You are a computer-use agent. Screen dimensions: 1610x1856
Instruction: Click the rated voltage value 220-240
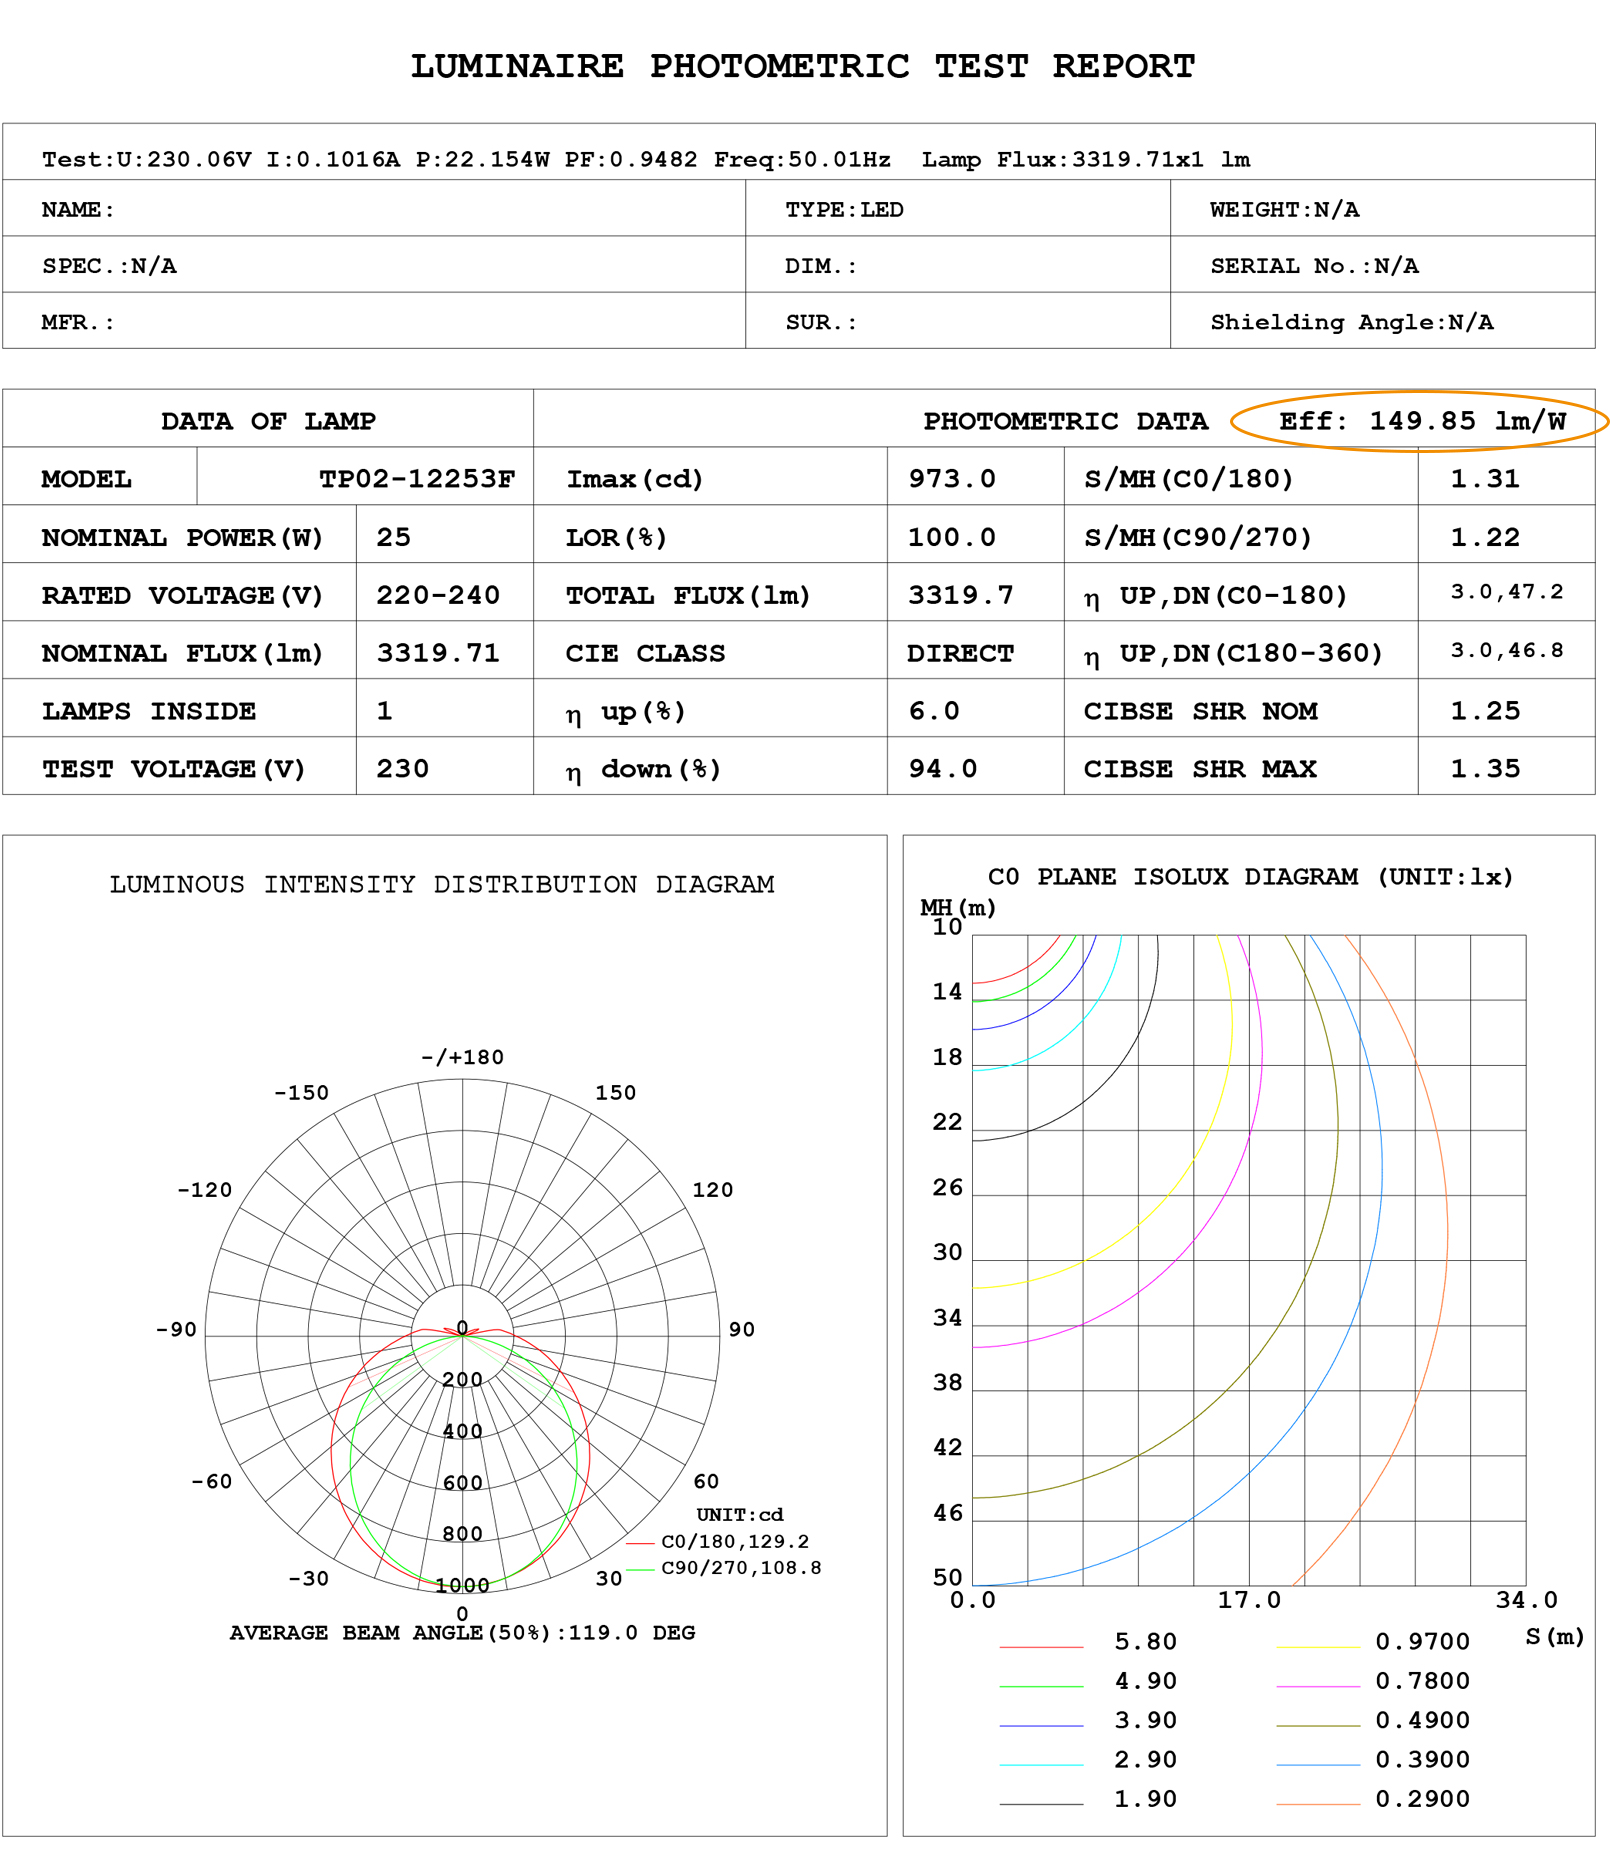coord(437,595)
